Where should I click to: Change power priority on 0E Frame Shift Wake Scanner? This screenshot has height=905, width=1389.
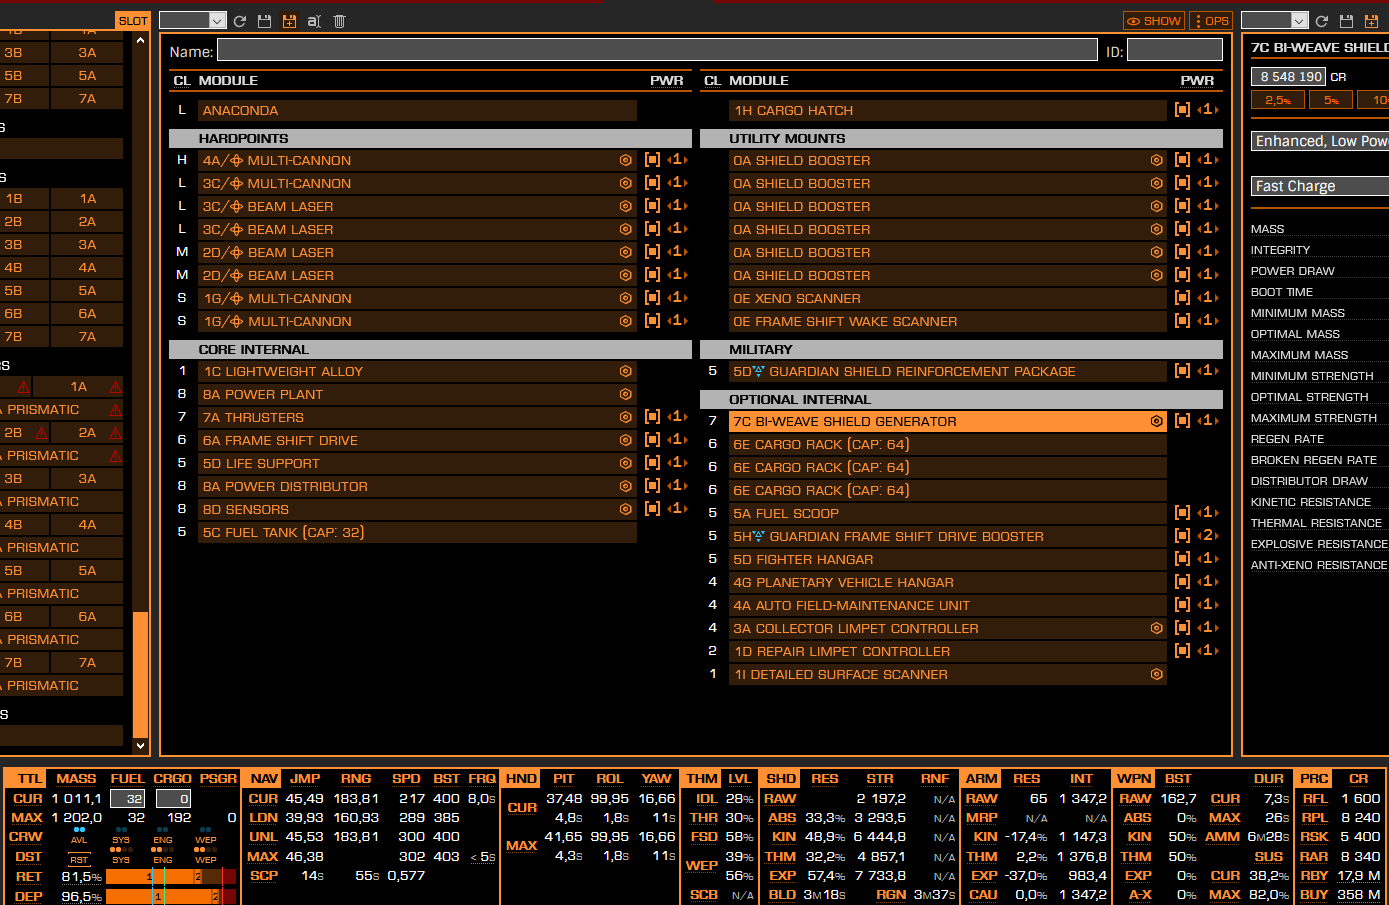pos(1208,321)
